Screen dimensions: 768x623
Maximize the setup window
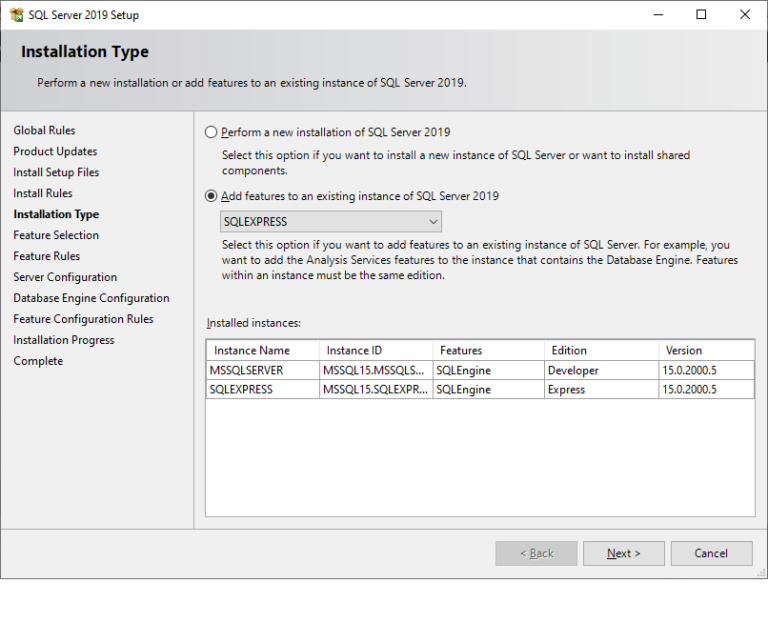pyautogui.click(x=701, y=15)
